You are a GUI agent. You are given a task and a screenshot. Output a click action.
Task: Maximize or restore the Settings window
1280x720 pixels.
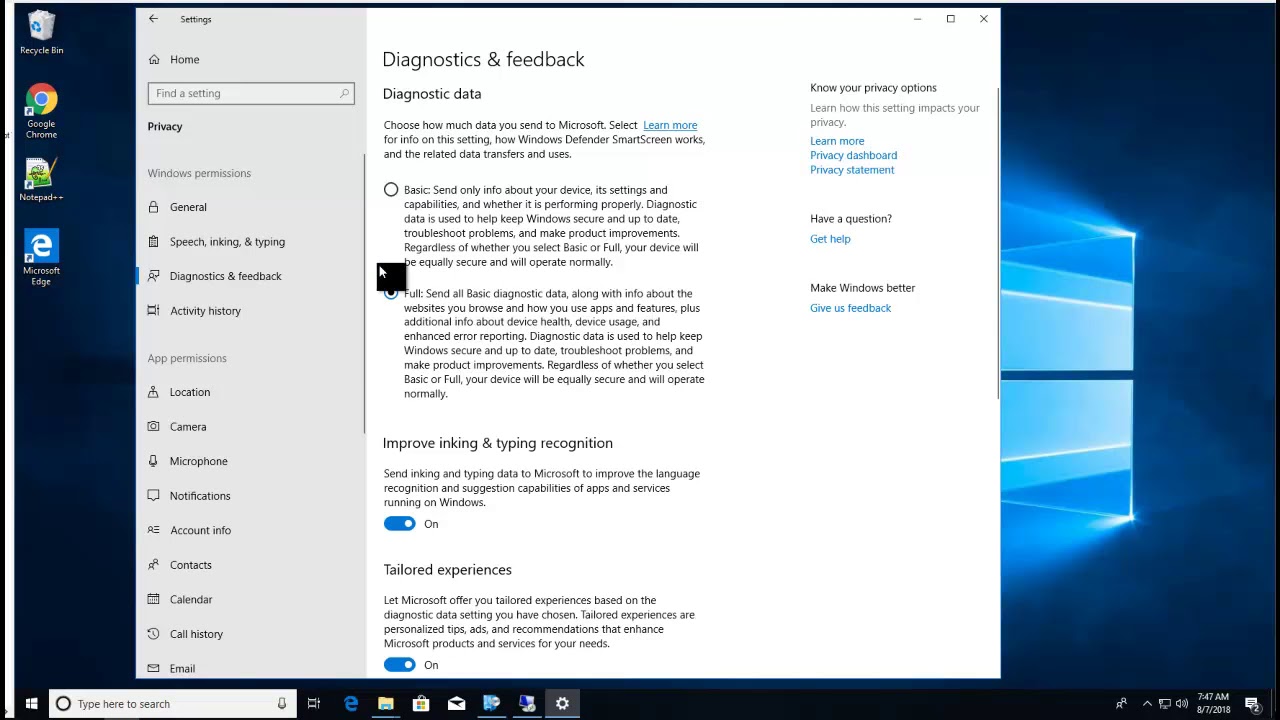(951, 19)
